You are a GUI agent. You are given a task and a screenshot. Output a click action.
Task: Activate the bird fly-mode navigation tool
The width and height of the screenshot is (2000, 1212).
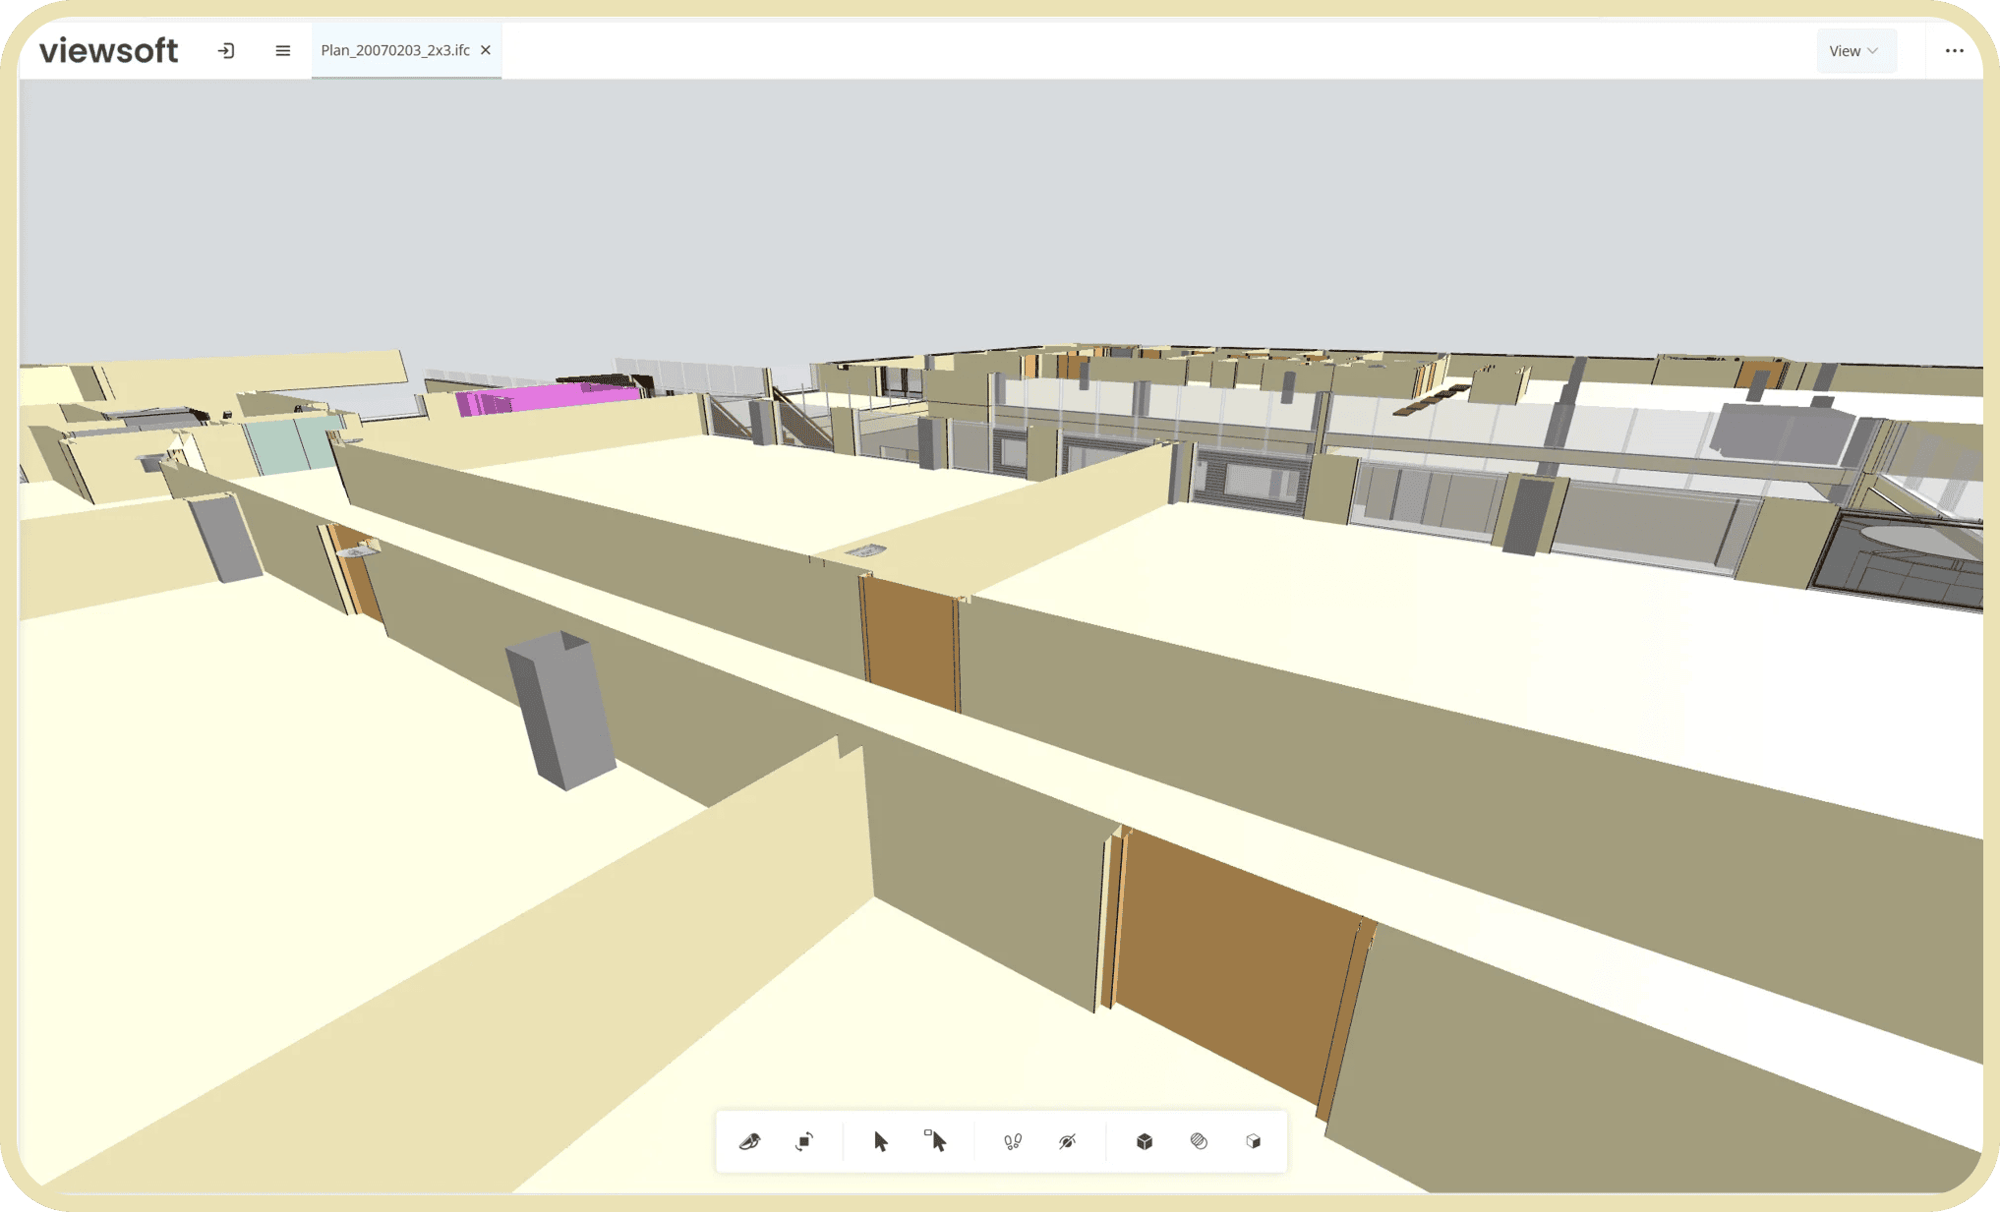(x=749, y=1141)
